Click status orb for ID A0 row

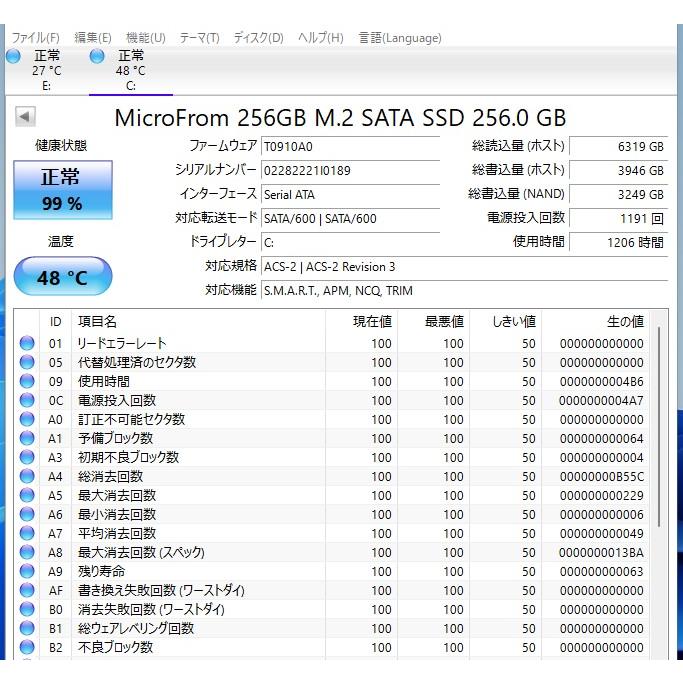(x=27, y=419)
